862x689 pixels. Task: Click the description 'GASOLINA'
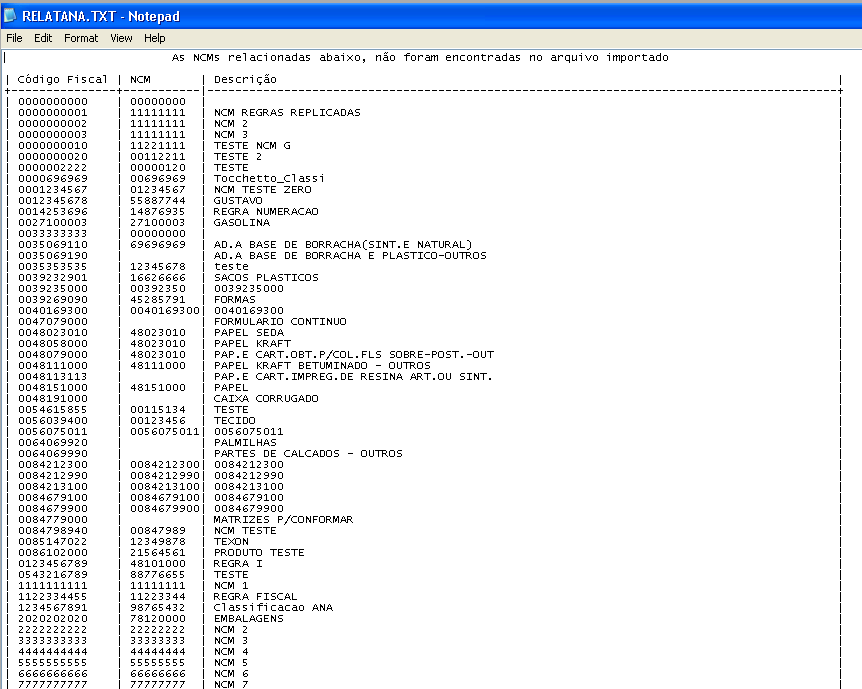242,222
